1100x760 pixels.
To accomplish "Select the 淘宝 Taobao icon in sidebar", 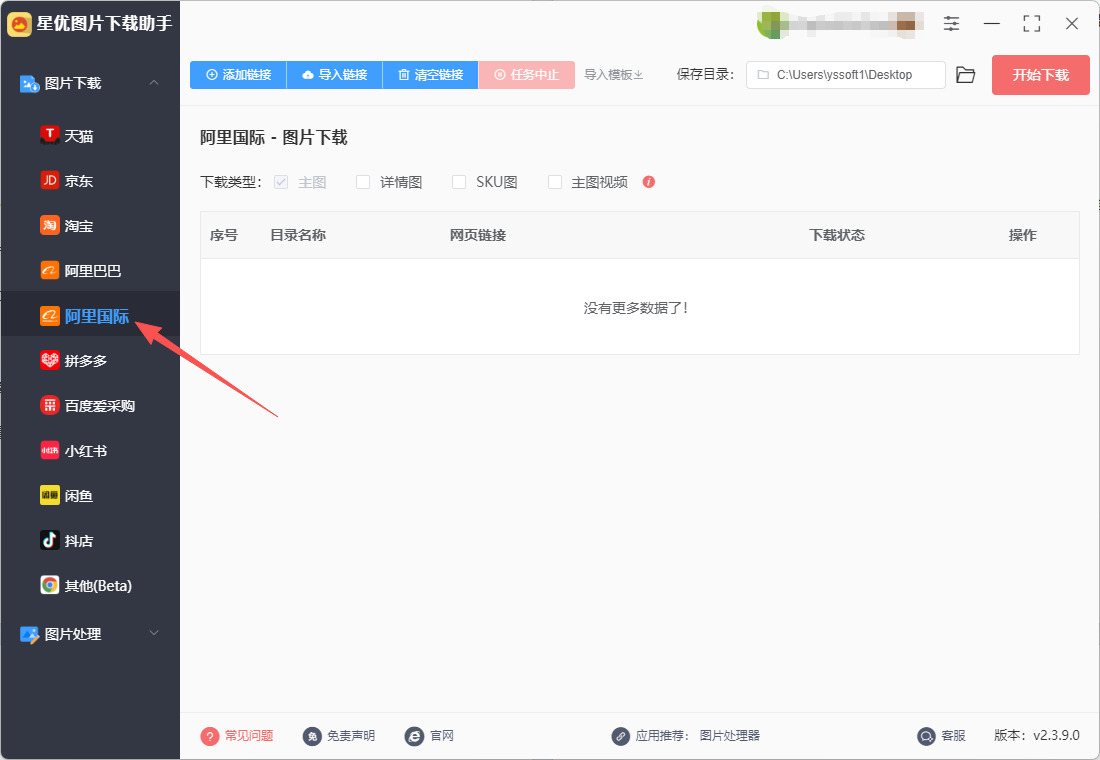I will click(x=50, y=225).
